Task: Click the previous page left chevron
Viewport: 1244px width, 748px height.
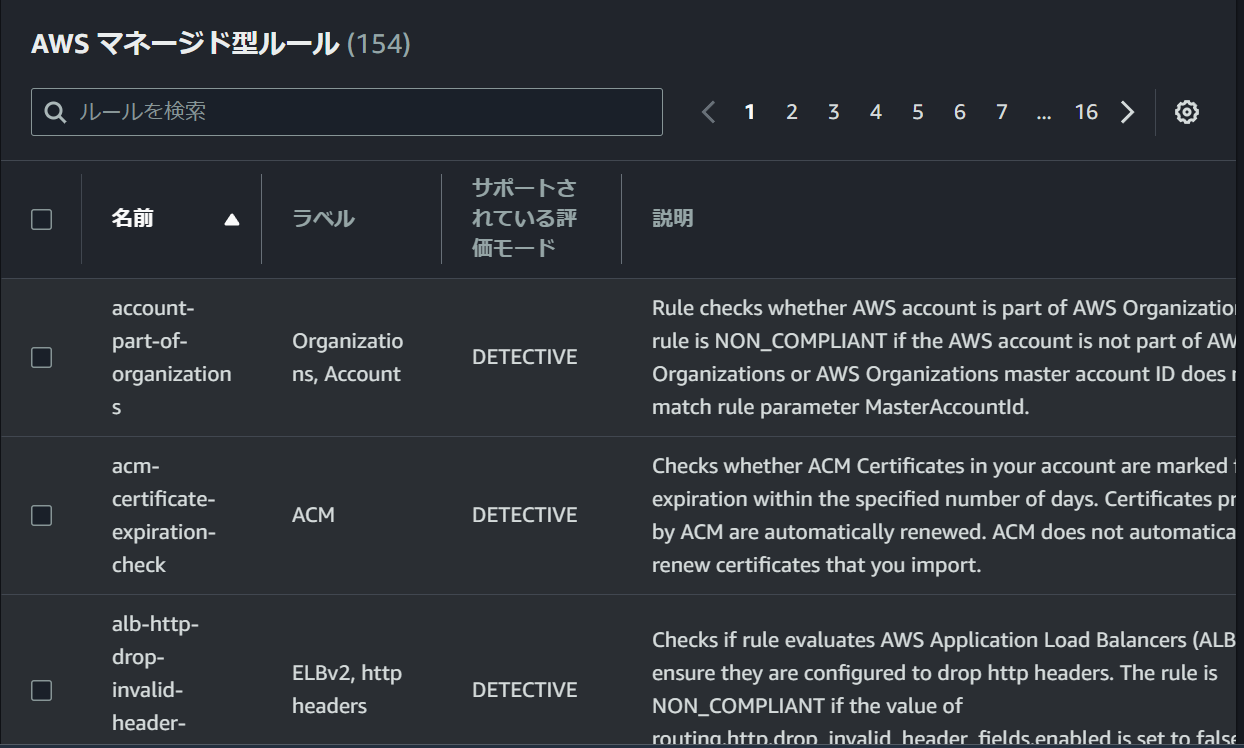Action: coord(709,112)
